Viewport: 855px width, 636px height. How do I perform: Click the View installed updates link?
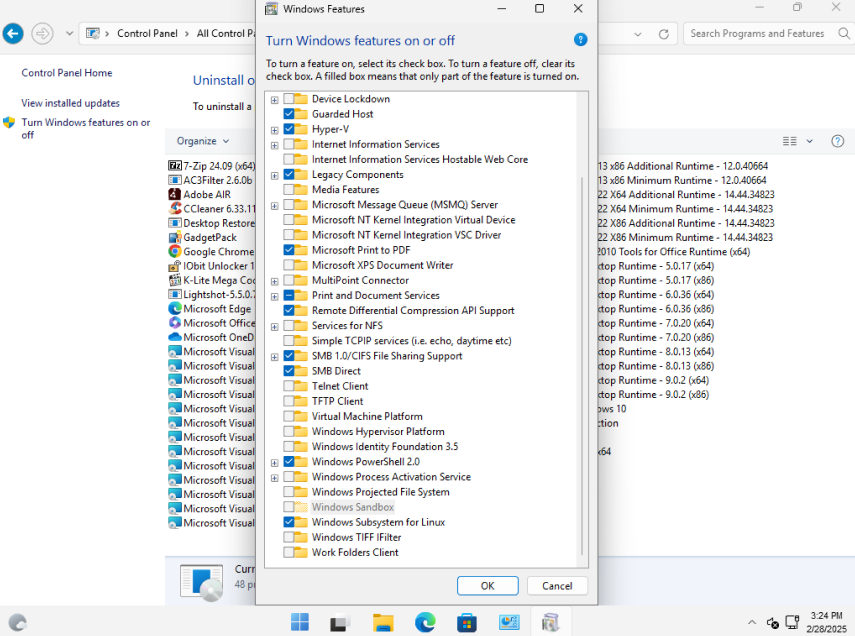point(70,103)
